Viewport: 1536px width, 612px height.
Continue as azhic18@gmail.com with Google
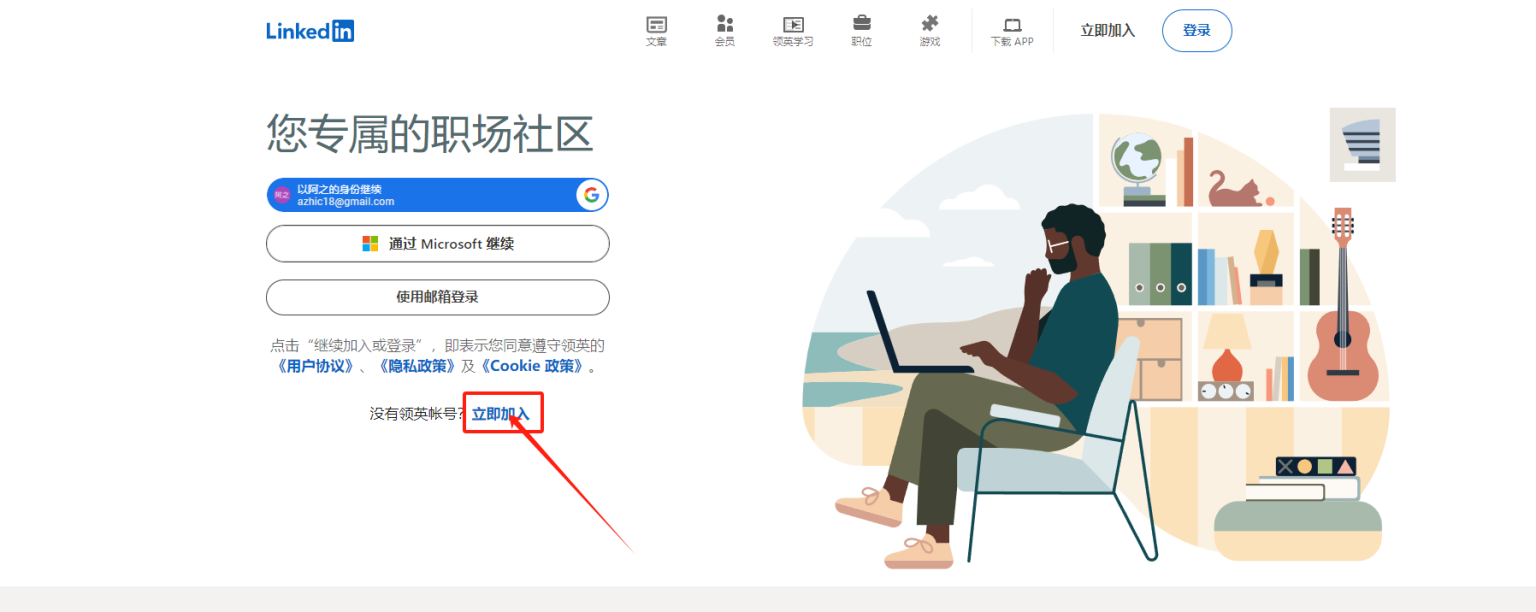pyautogui.click(x=437, y=195)
